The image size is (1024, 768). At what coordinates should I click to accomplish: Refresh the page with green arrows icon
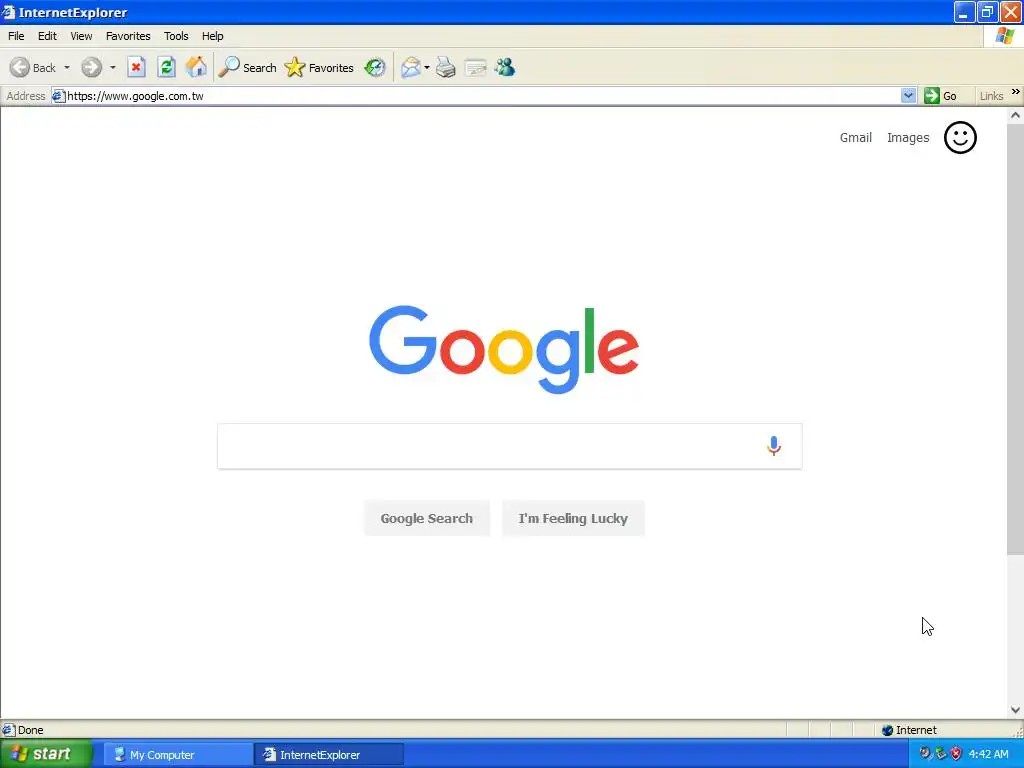tap(167, 67)
